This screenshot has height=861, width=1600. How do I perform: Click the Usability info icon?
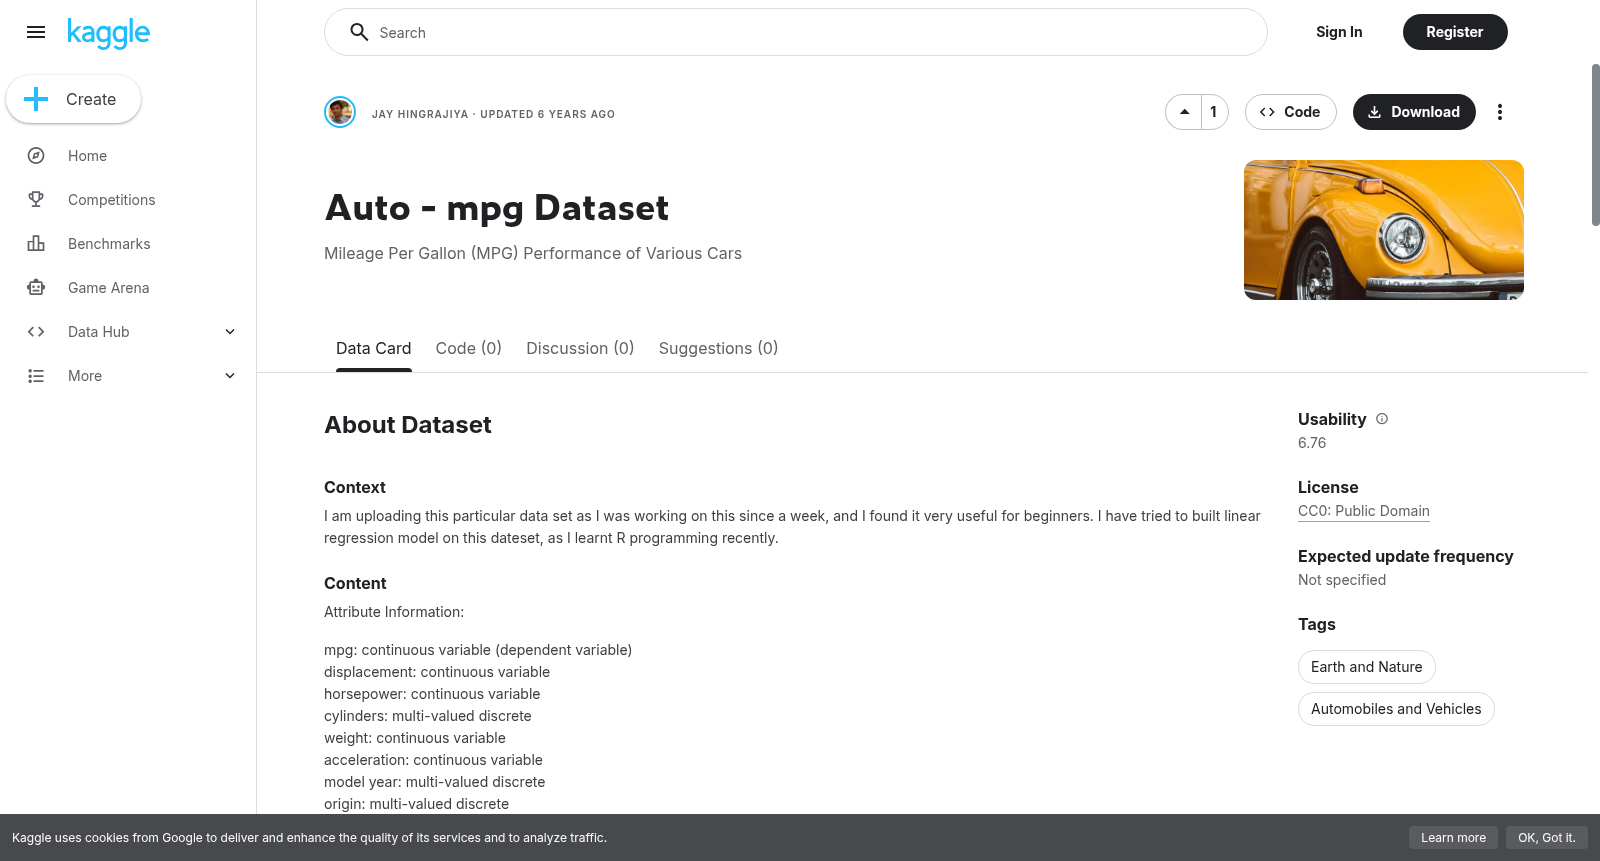[x=1382, y=419]
